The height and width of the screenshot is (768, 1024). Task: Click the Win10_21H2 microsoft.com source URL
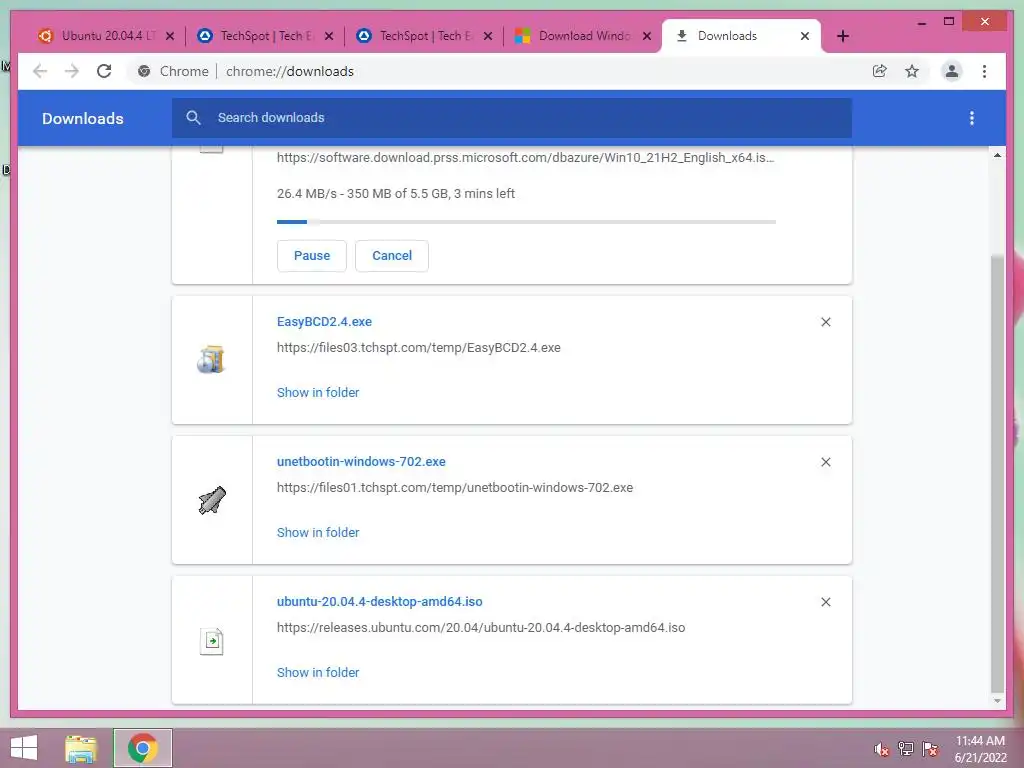click(526, 158)
